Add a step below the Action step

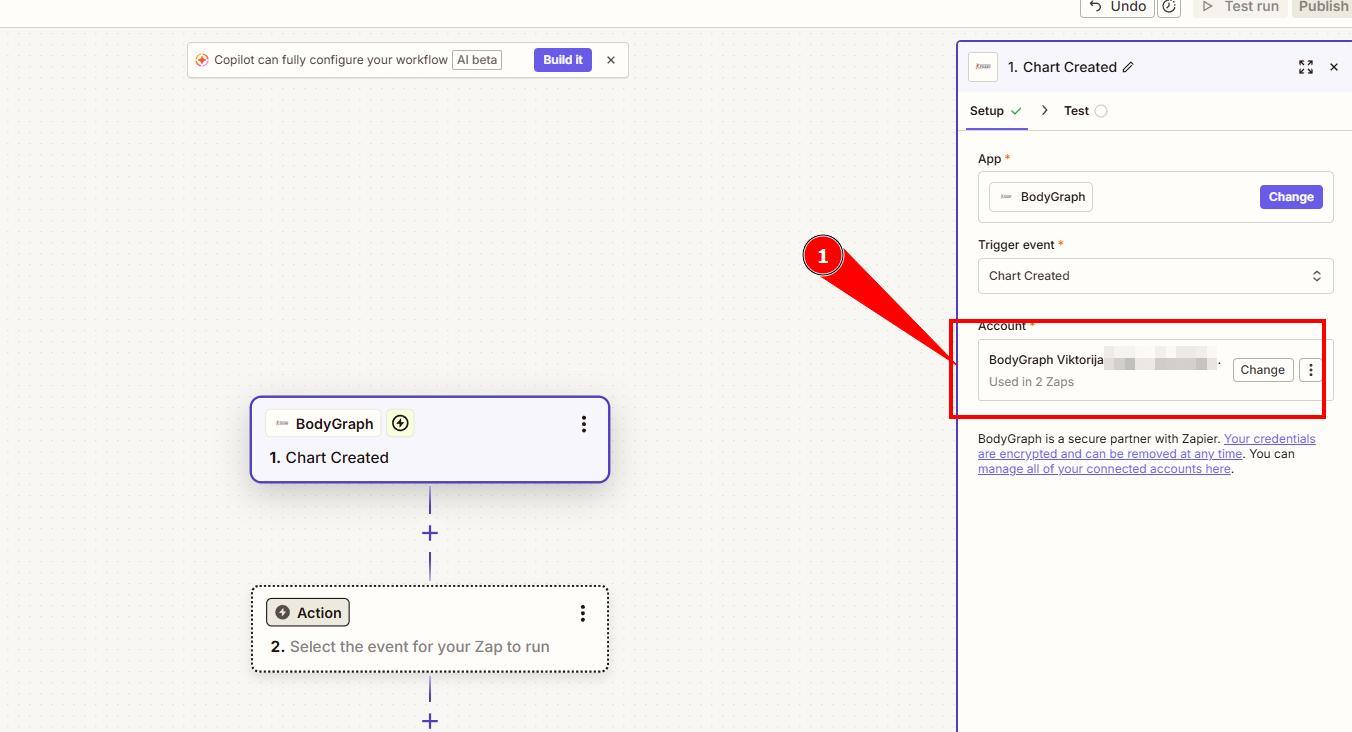click(430, 720)
